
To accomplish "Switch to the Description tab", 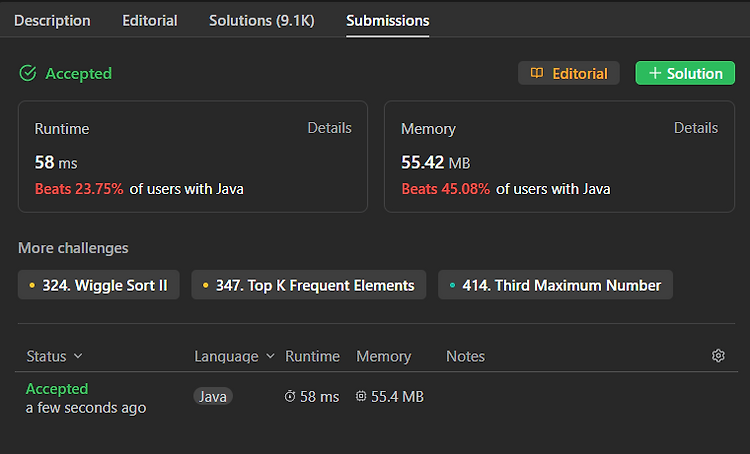I will pos(52,21).
